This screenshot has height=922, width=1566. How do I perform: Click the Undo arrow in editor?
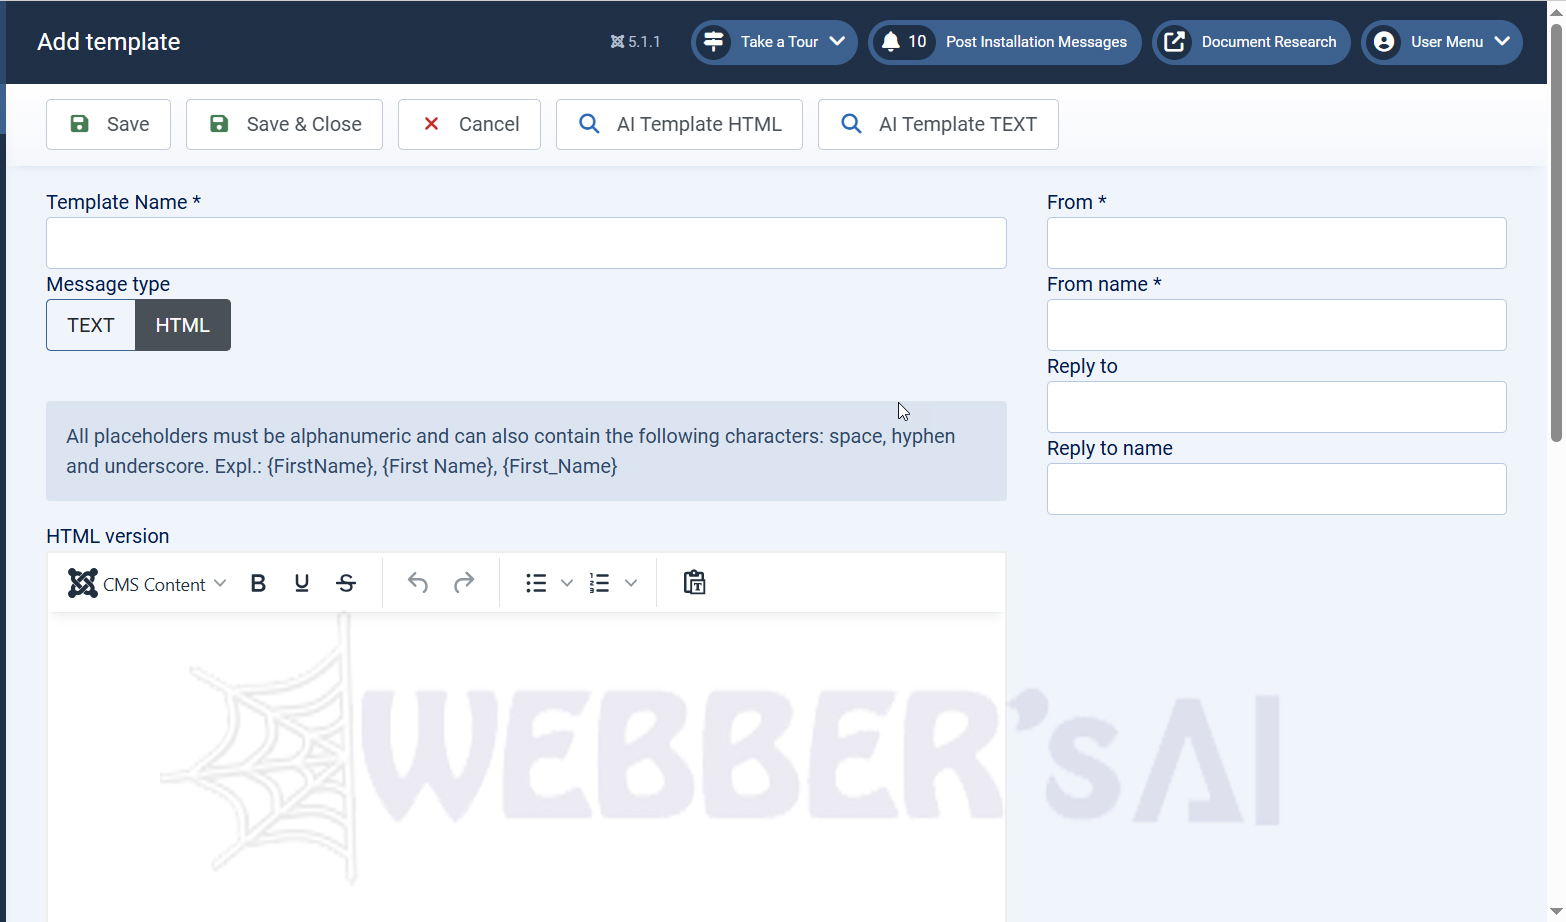click(x=418, y=583)
